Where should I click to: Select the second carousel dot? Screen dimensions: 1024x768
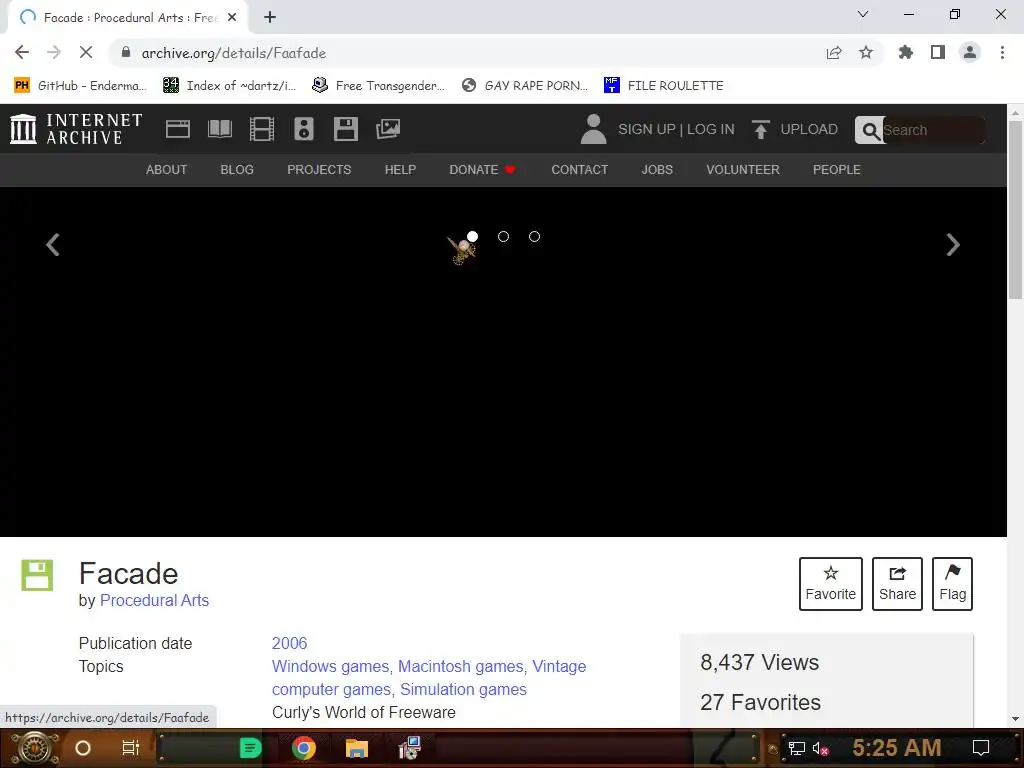point(504,236)
